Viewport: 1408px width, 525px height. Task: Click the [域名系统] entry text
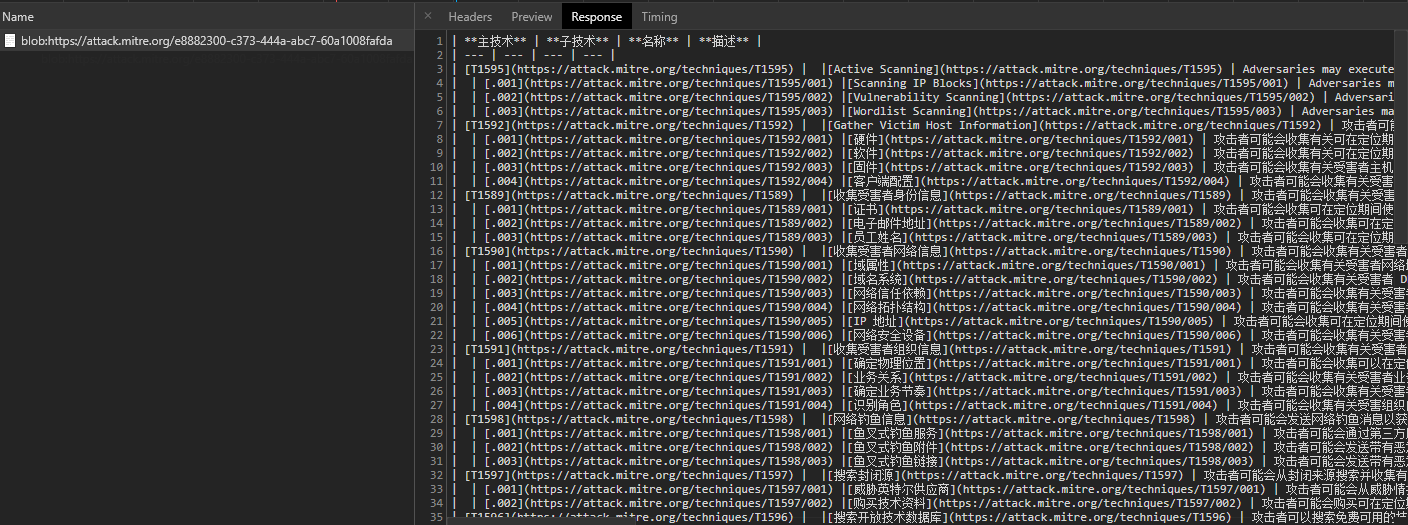tap(878, 279)
